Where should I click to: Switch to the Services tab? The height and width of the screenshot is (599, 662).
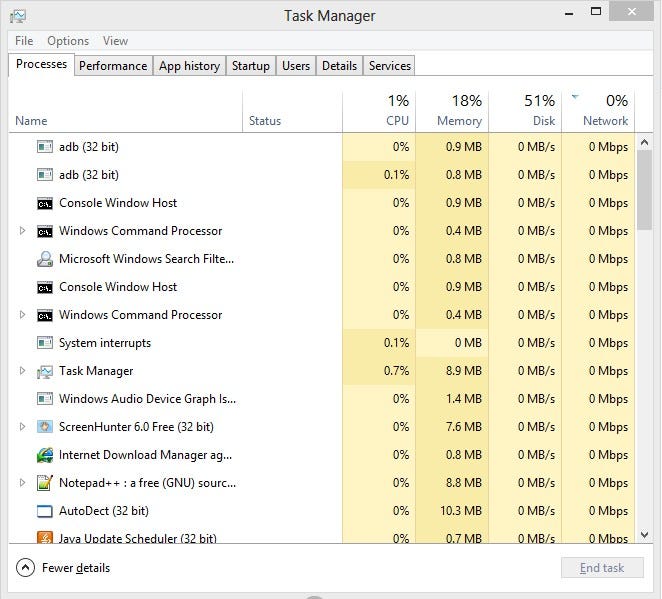click(x=389, y=66)
